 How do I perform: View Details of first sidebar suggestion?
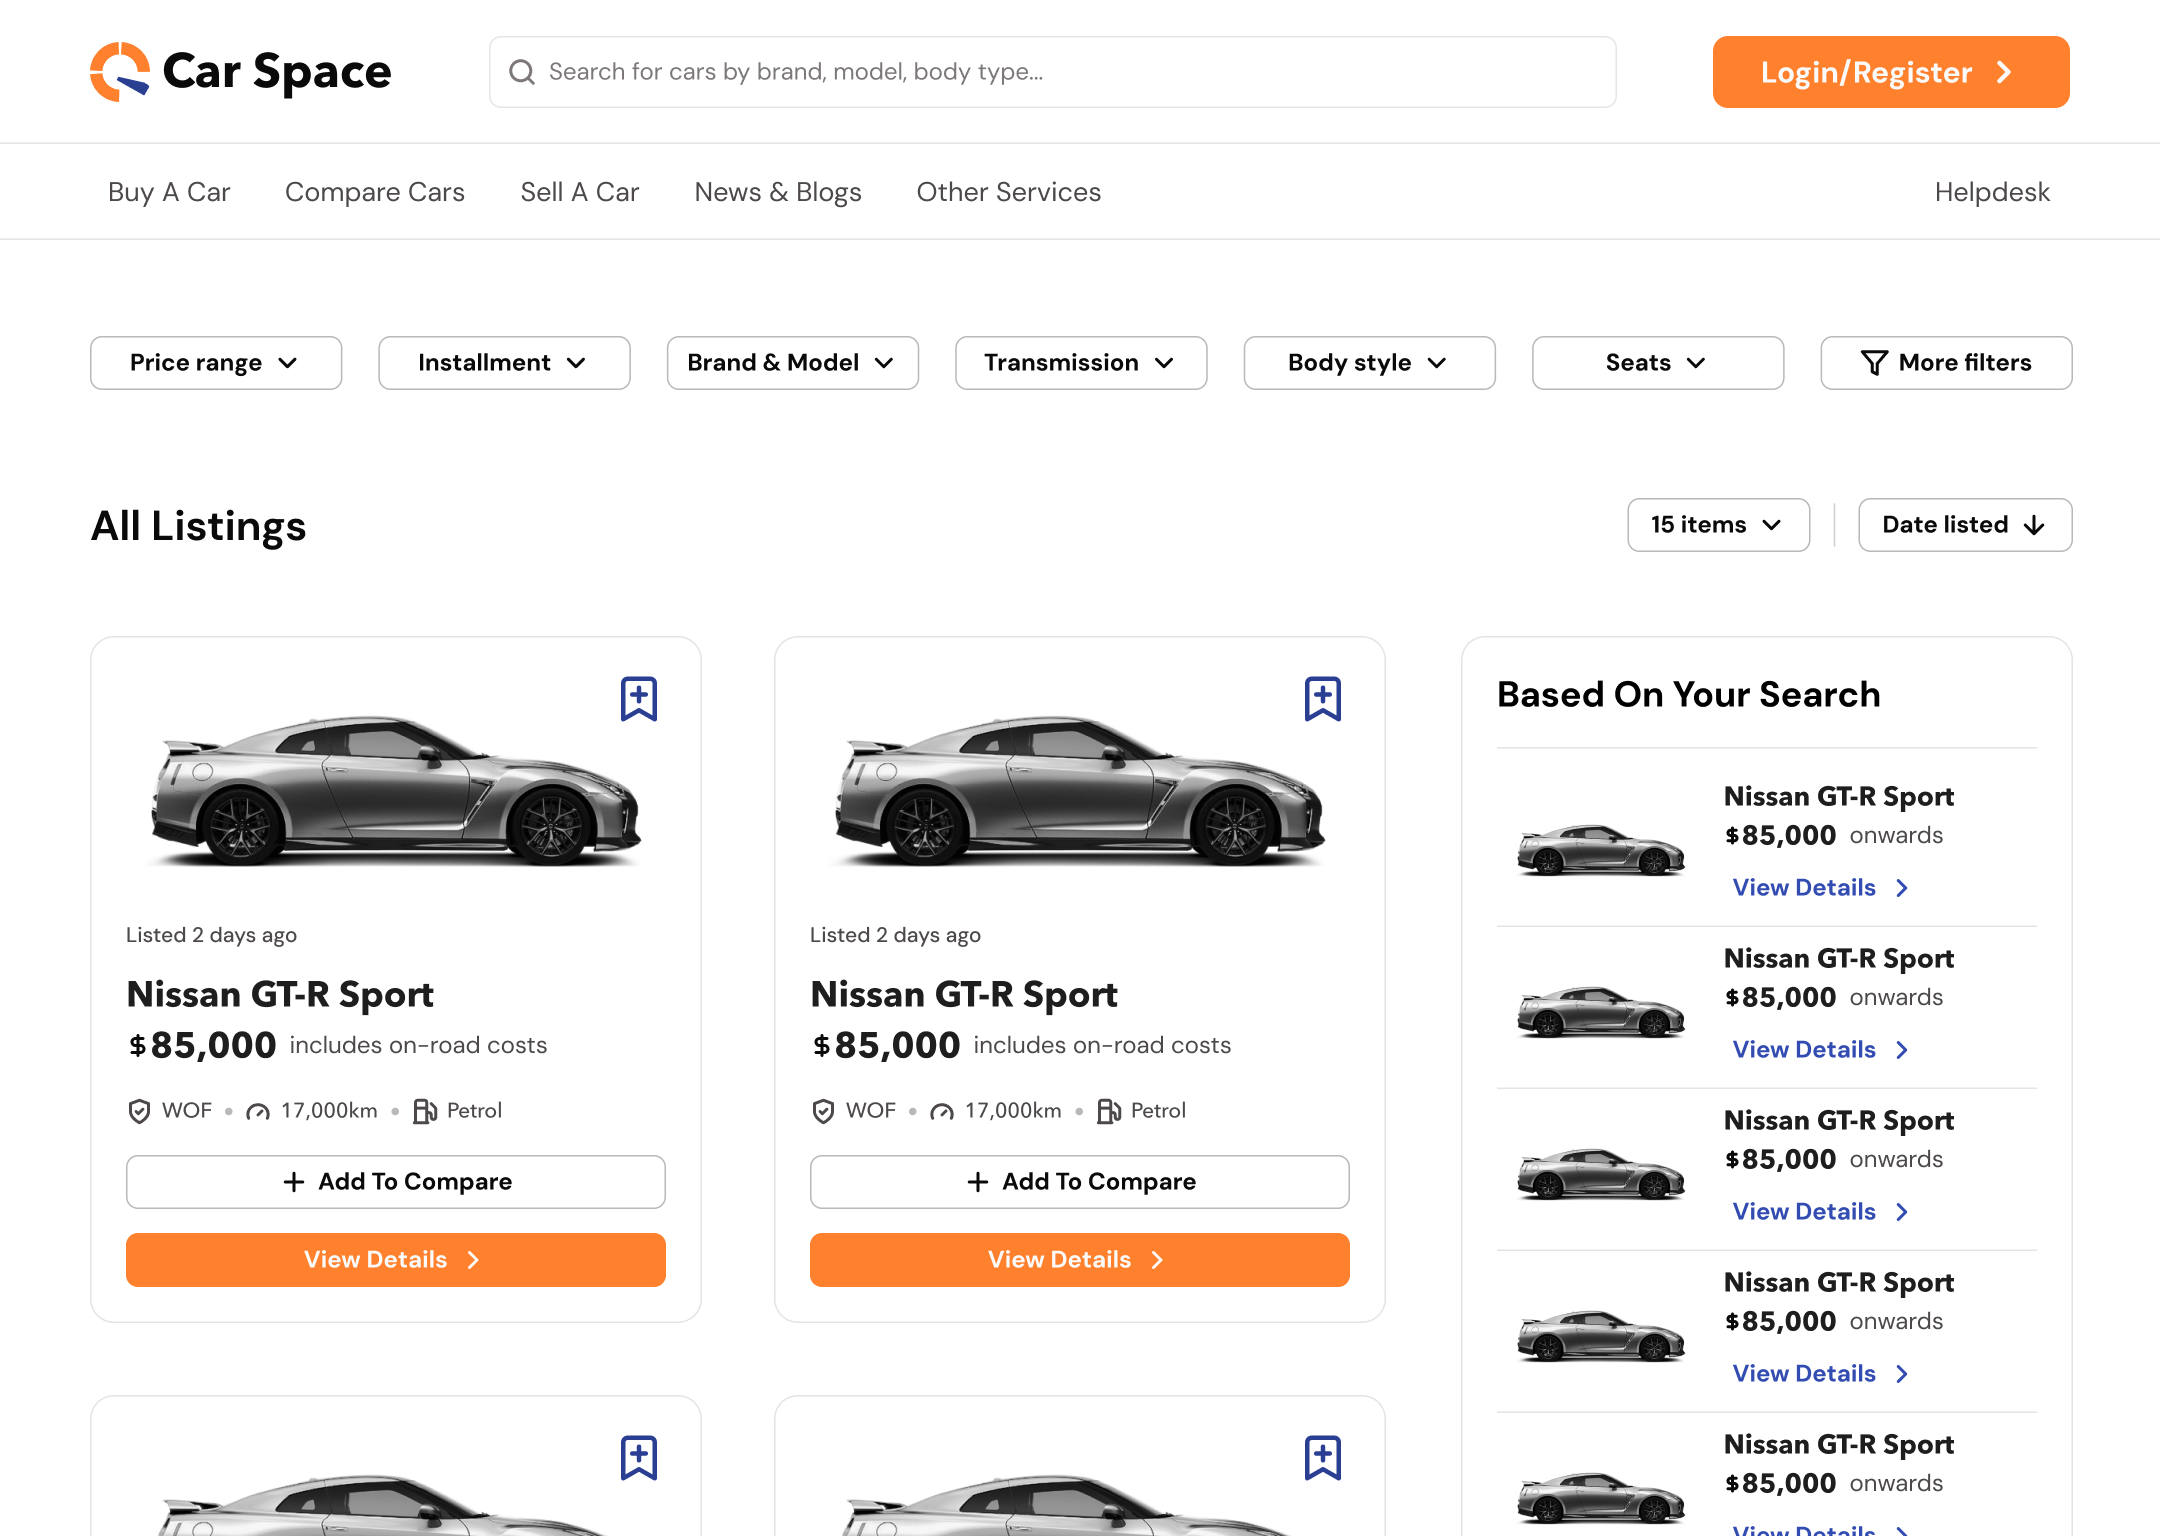click(x=1821, y=888)
